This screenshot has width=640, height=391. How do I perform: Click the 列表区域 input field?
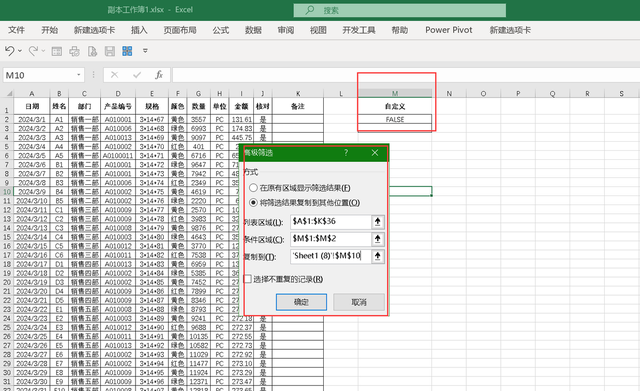(331, 222)
